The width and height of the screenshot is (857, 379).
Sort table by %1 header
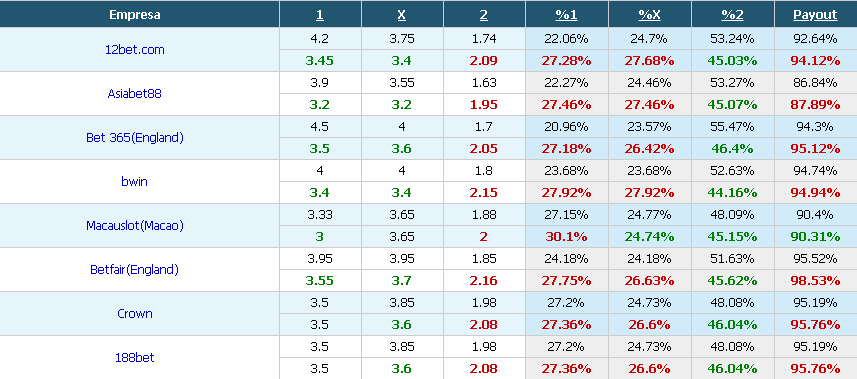point(566,15)
